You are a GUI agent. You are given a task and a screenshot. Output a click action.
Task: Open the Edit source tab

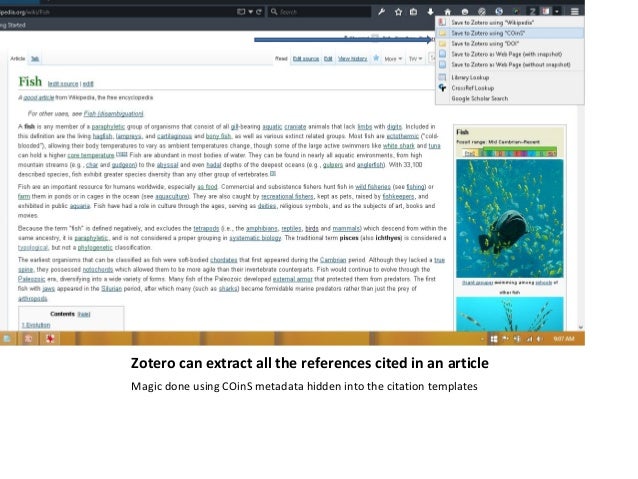click(306, 59)
